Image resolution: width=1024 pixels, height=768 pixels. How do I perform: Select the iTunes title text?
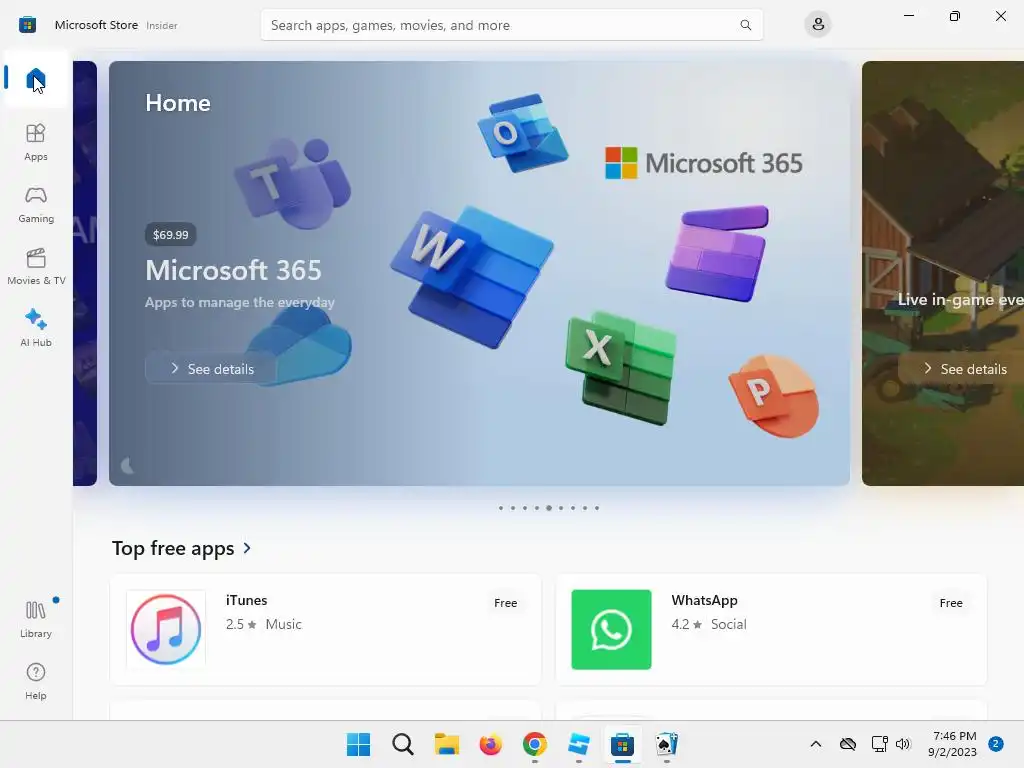246,600
